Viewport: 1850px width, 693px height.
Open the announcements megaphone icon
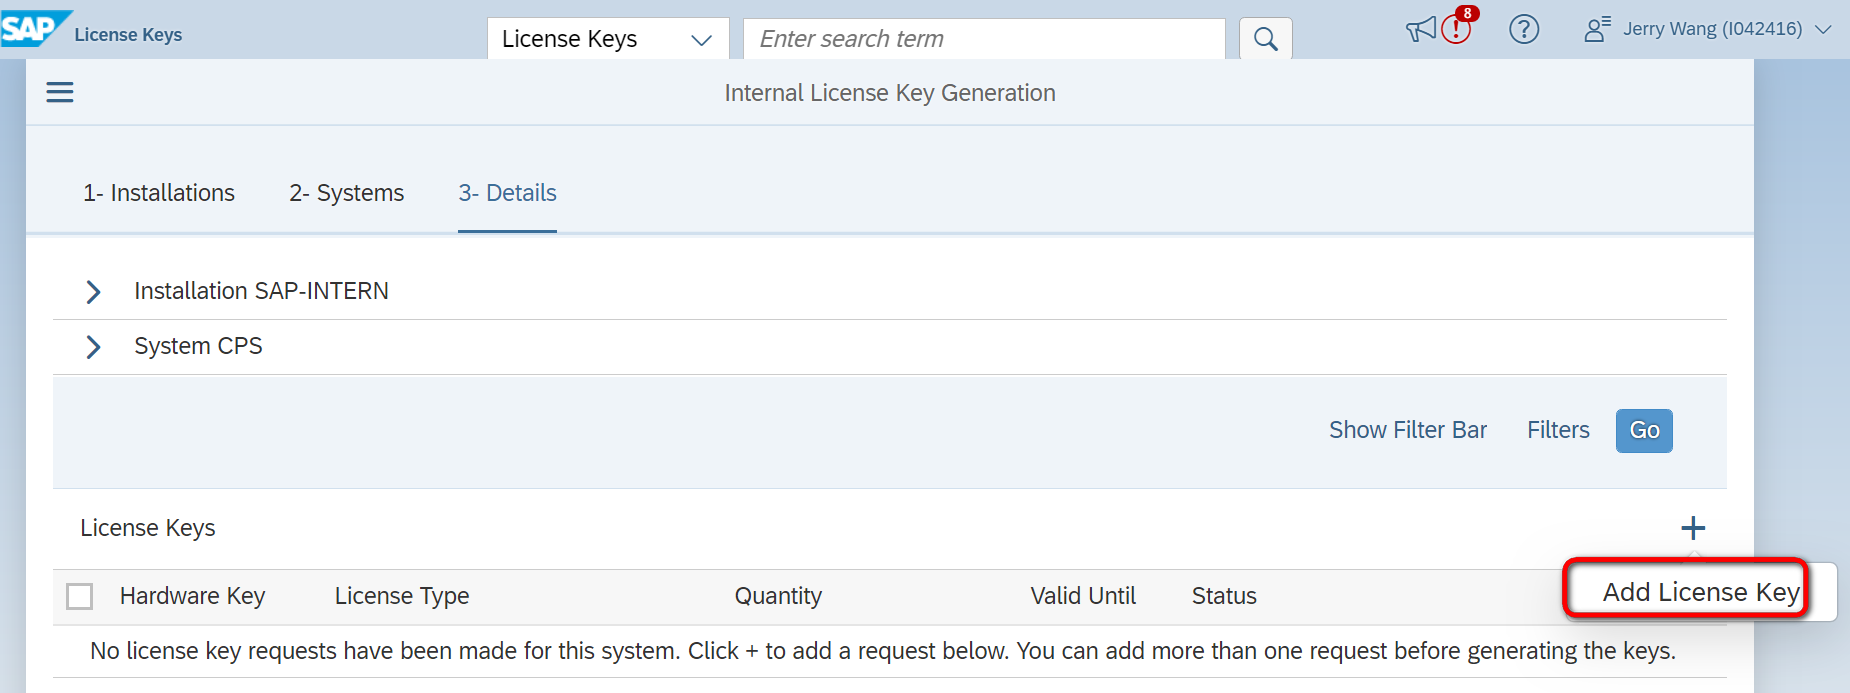coord(1420,30)
